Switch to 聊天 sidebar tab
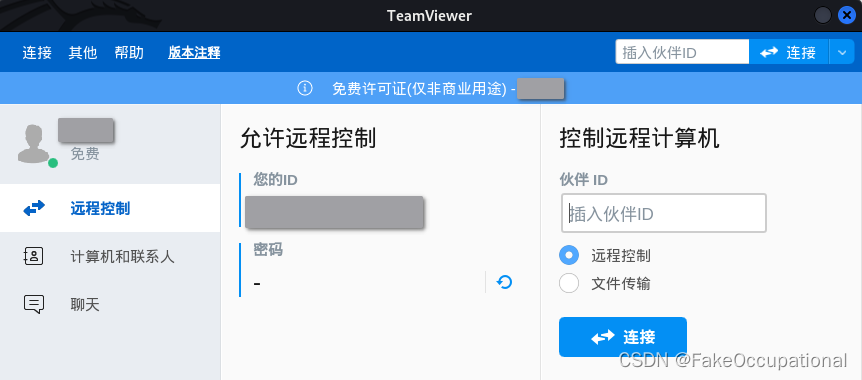Screen dimensions: 862x380 [110, 304]
